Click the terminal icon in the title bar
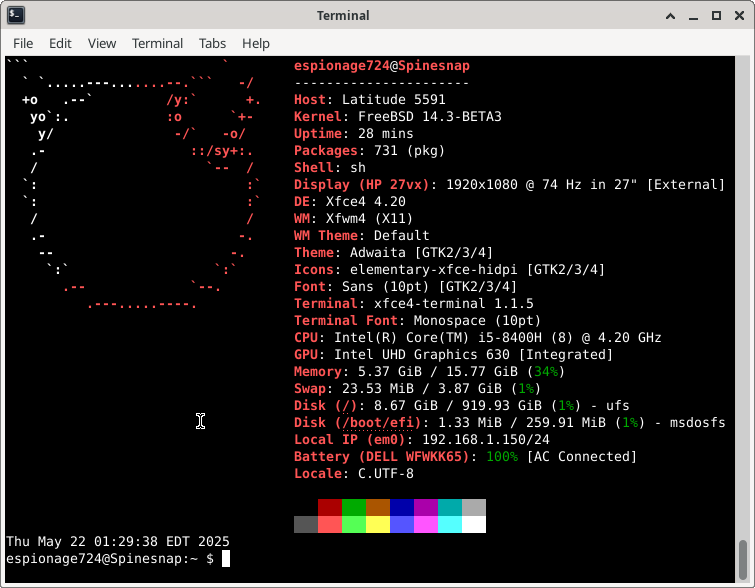755x588 pixels. click(x=15, y=16)
